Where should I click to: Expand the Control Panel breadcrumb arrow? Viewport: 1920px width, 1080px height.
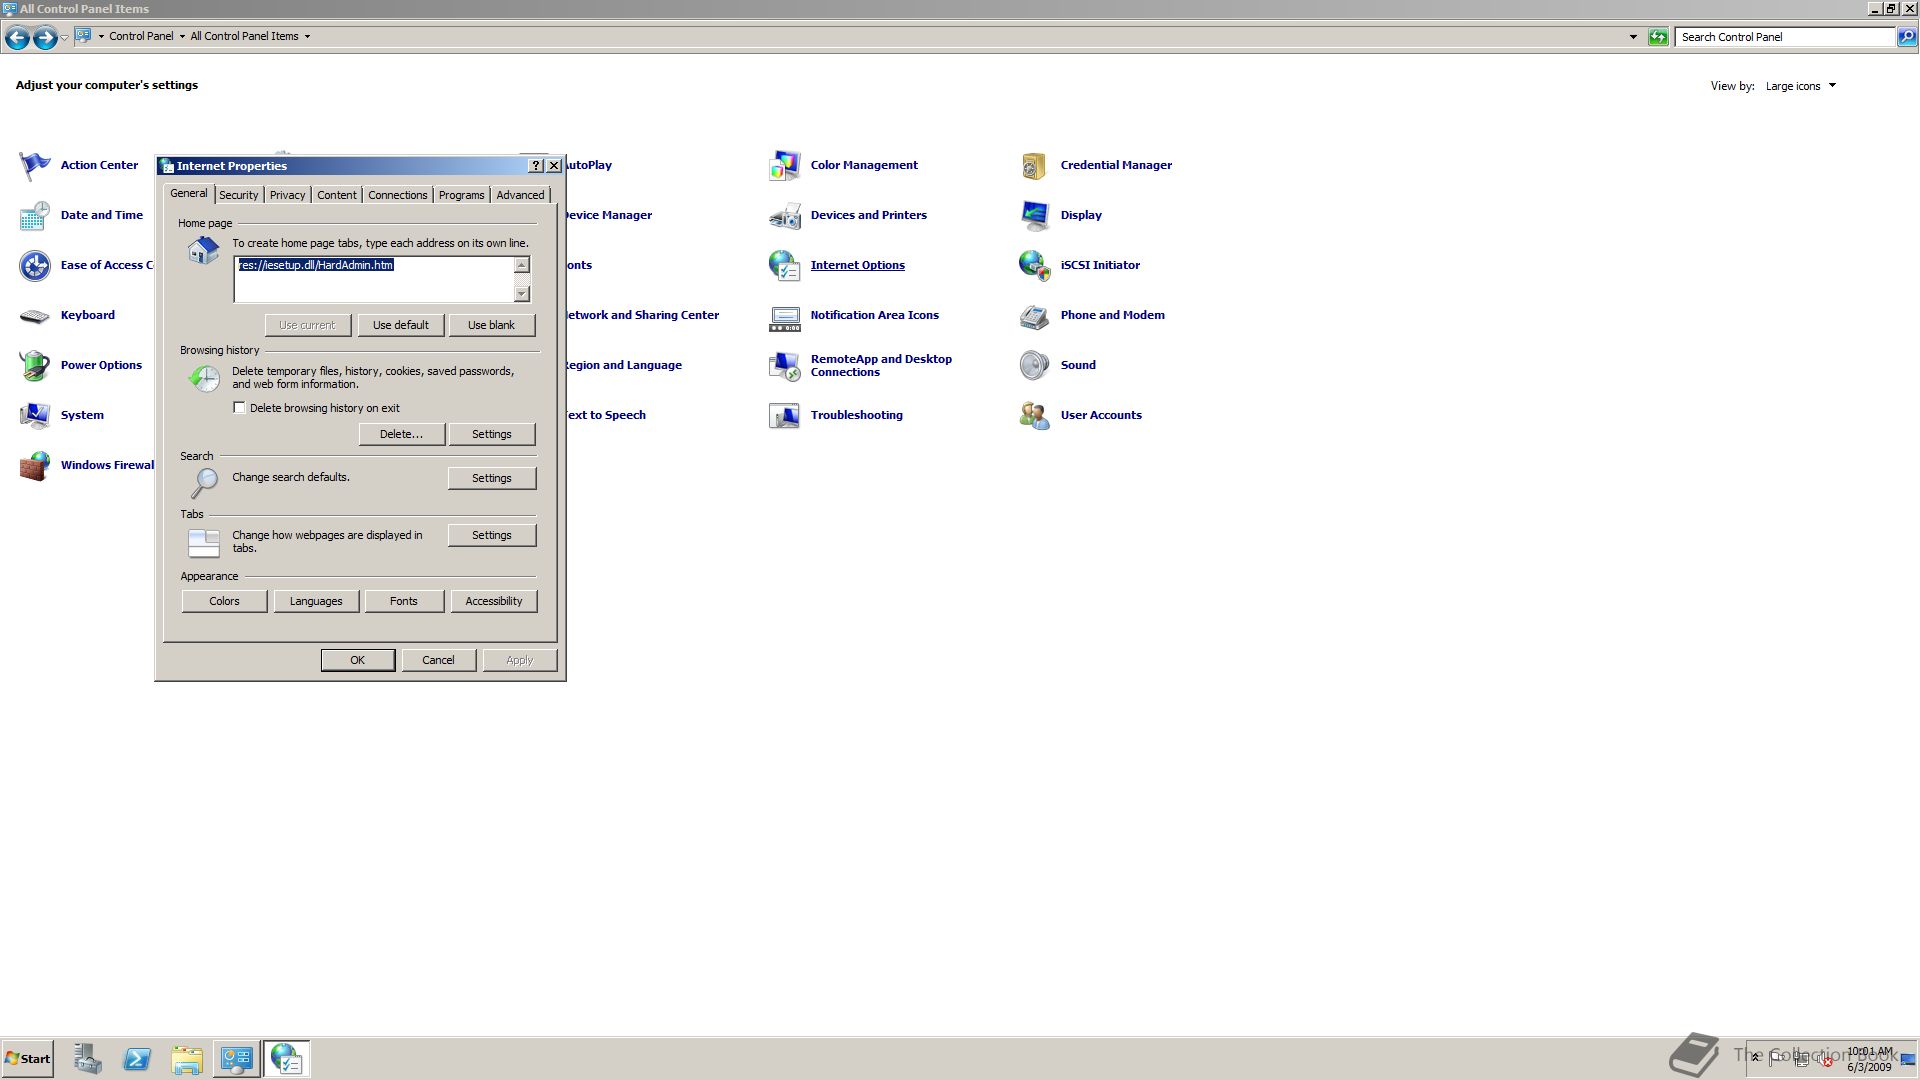(x=182, y=37)
